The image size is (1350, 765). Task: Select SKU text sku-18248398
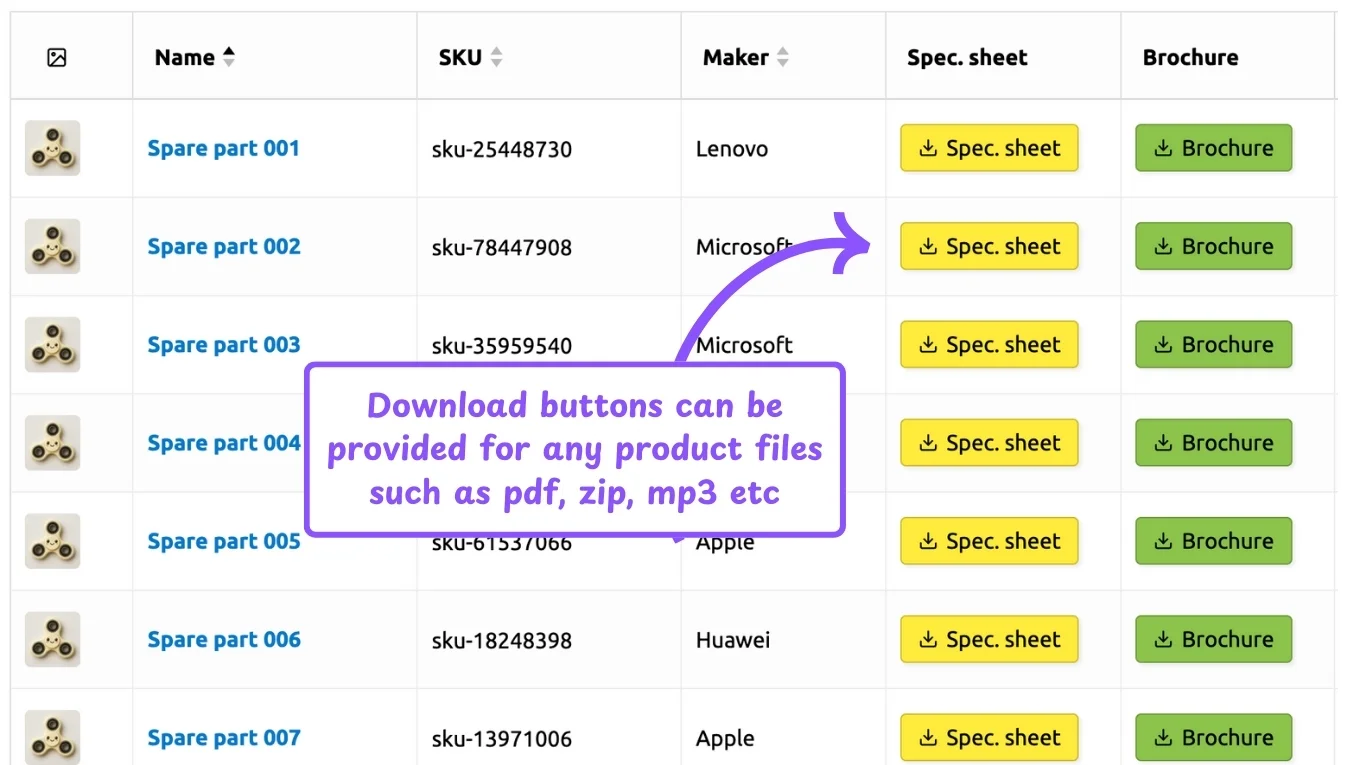(502, 641)
